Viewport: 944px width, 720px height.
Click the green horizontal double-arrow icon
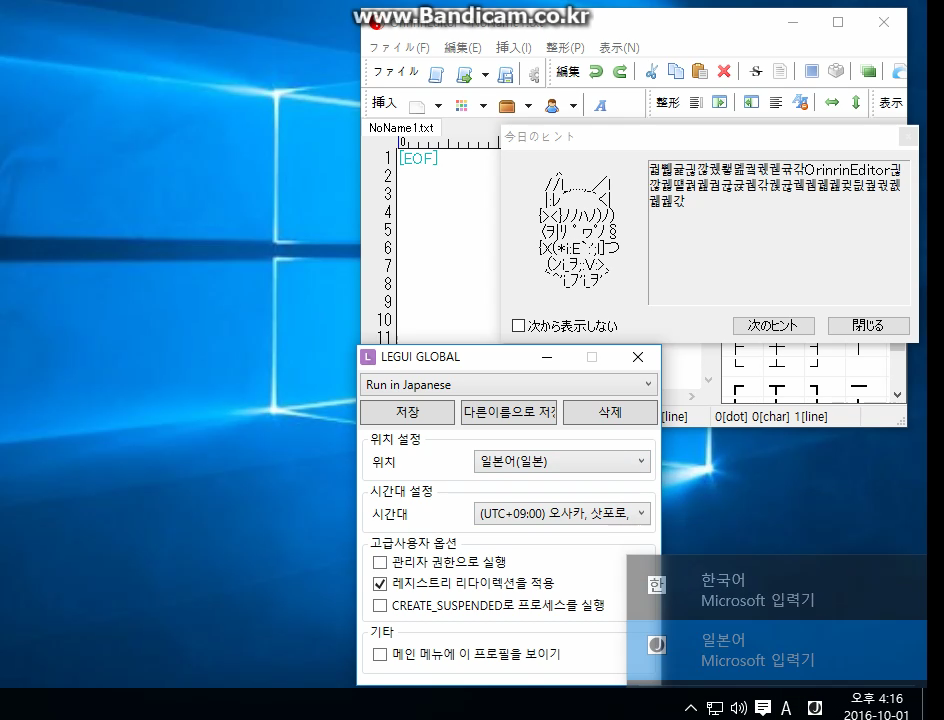tap(832, 103)
